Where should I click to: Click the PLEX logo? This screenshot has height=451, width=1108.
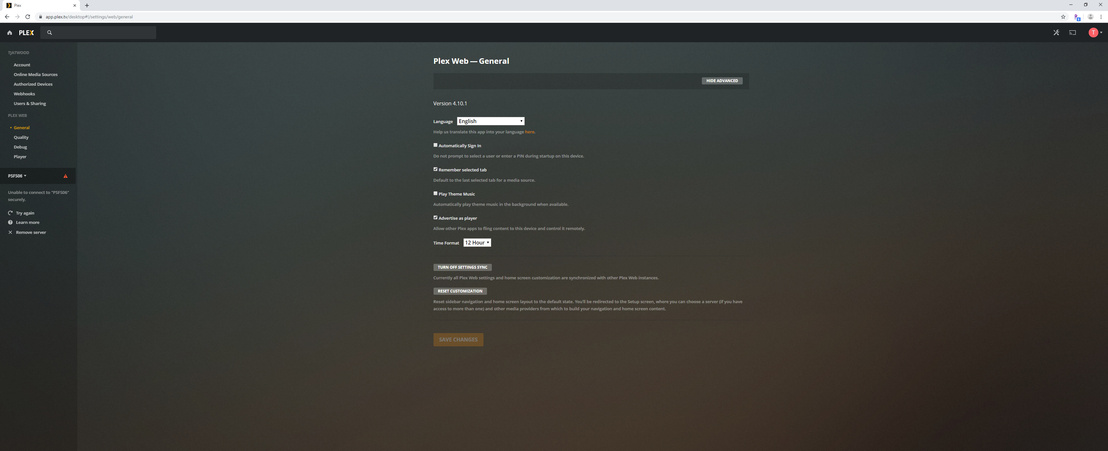(26, 33)
